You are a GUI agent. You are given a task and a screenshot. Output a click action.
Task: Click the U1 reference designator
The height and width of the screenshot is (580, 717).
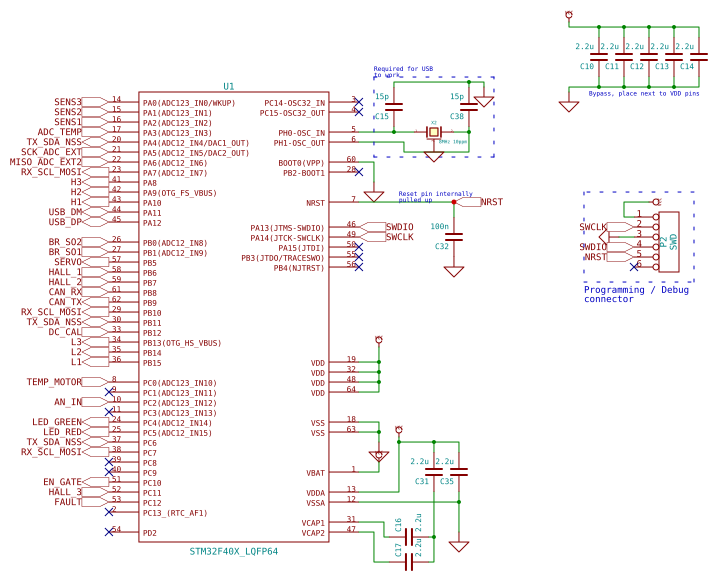coord(229,86)
